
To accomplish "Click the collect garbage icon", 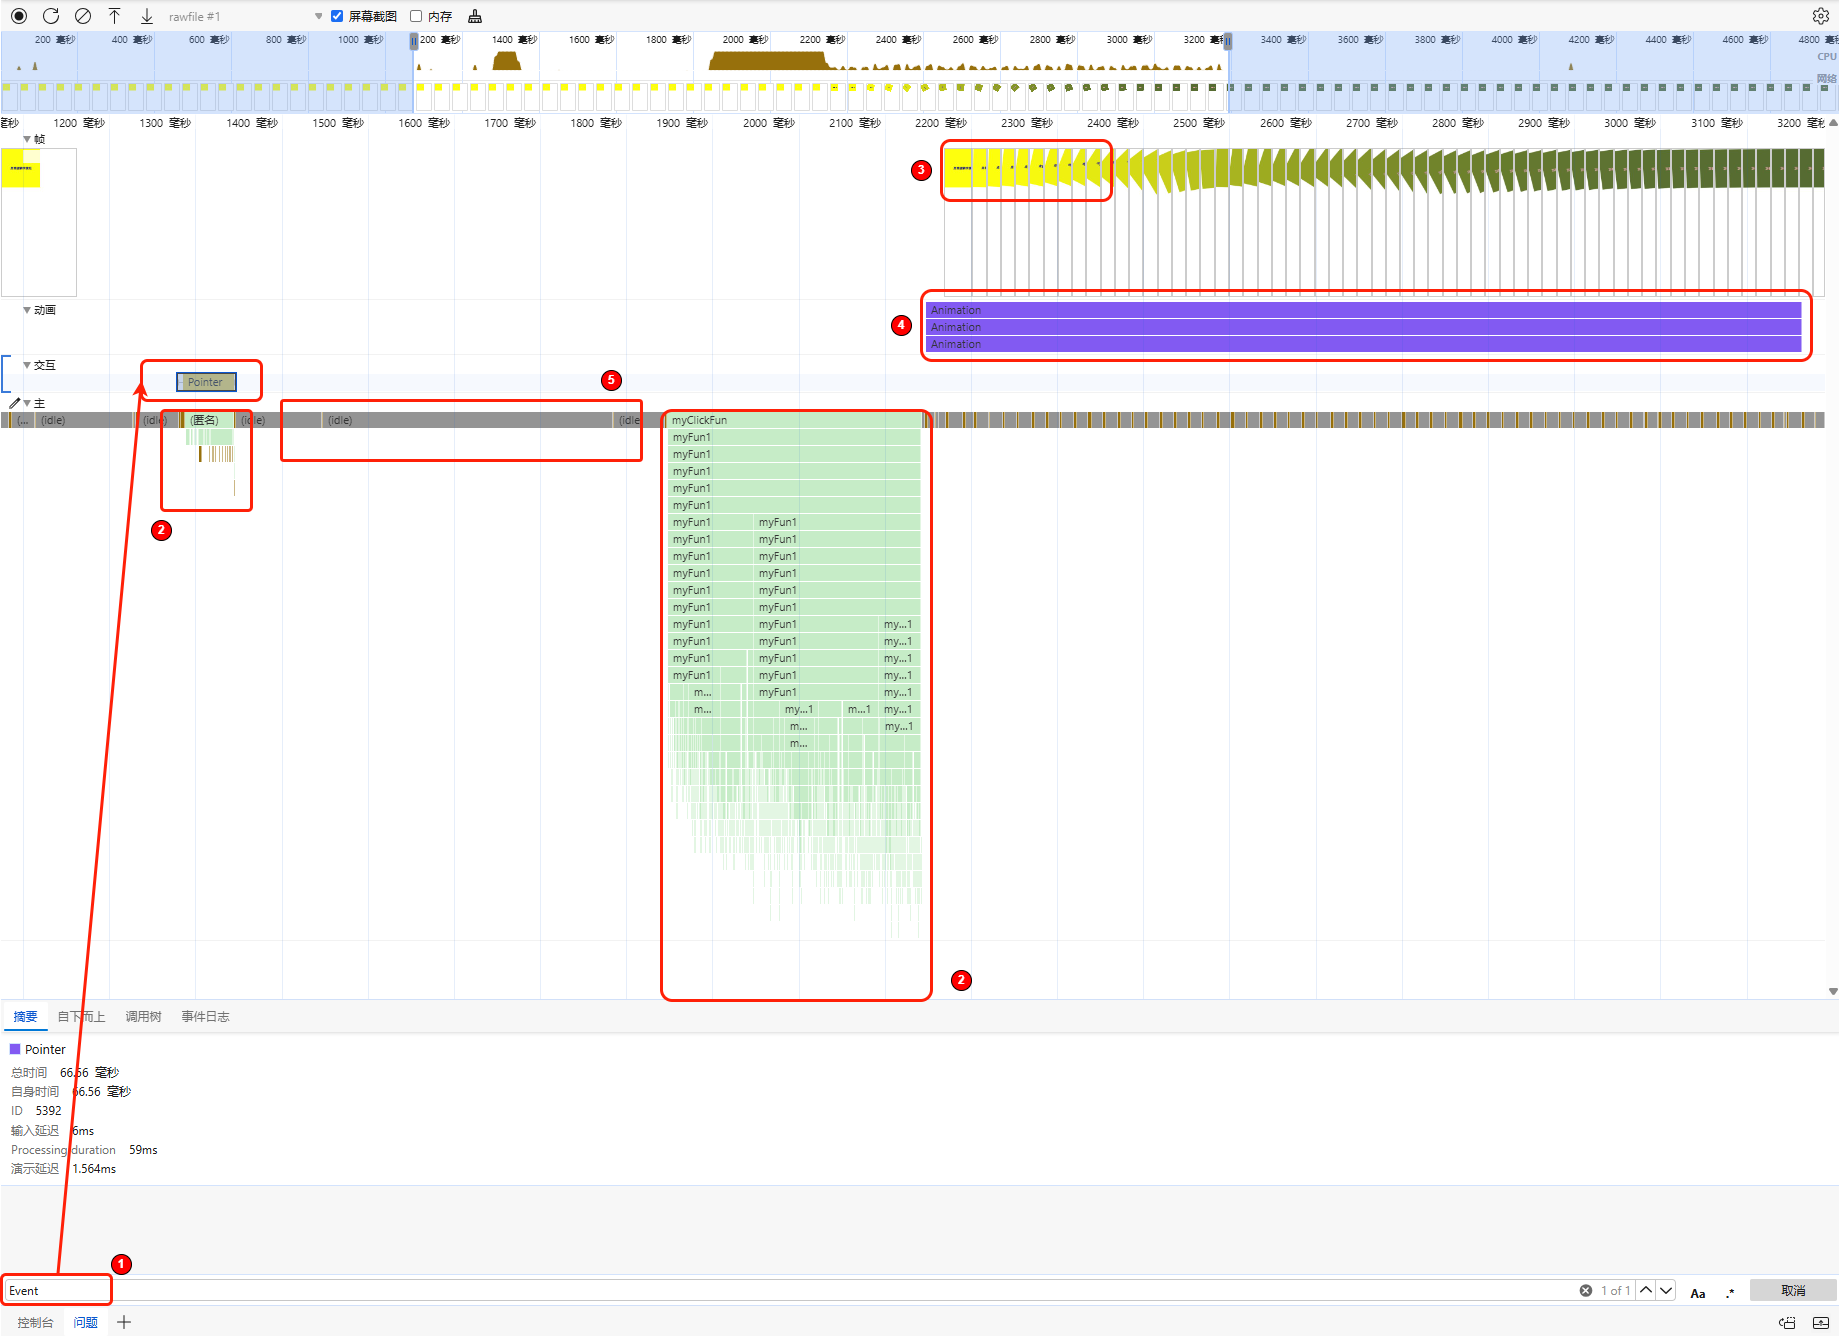I will coord(475,16).
